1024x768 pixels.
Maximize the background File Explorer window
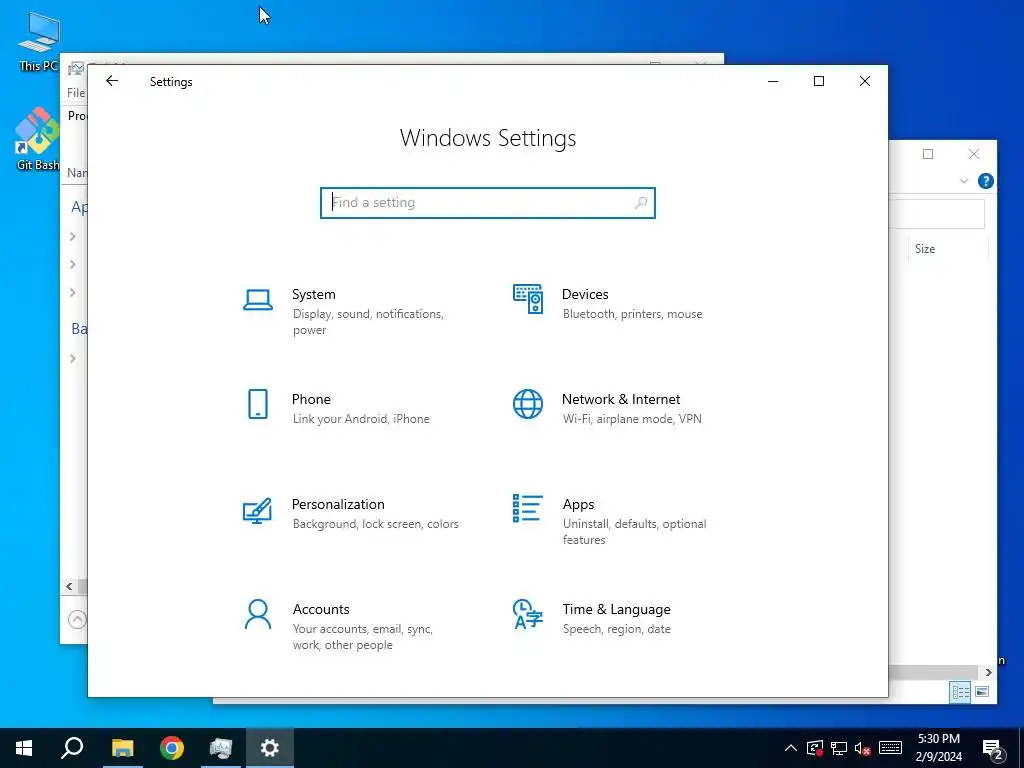pos(927,154)
